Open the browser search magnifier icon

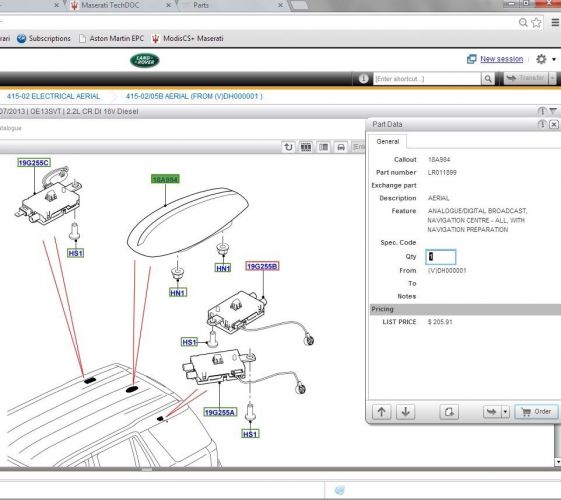tap(523, 23)
